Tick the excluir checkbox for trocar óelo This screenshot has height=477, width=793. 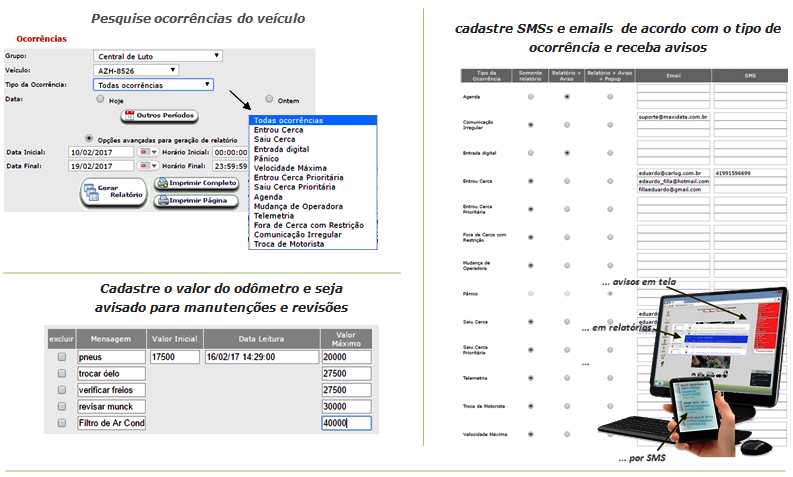pyautogui.click(x=62, y=373)
